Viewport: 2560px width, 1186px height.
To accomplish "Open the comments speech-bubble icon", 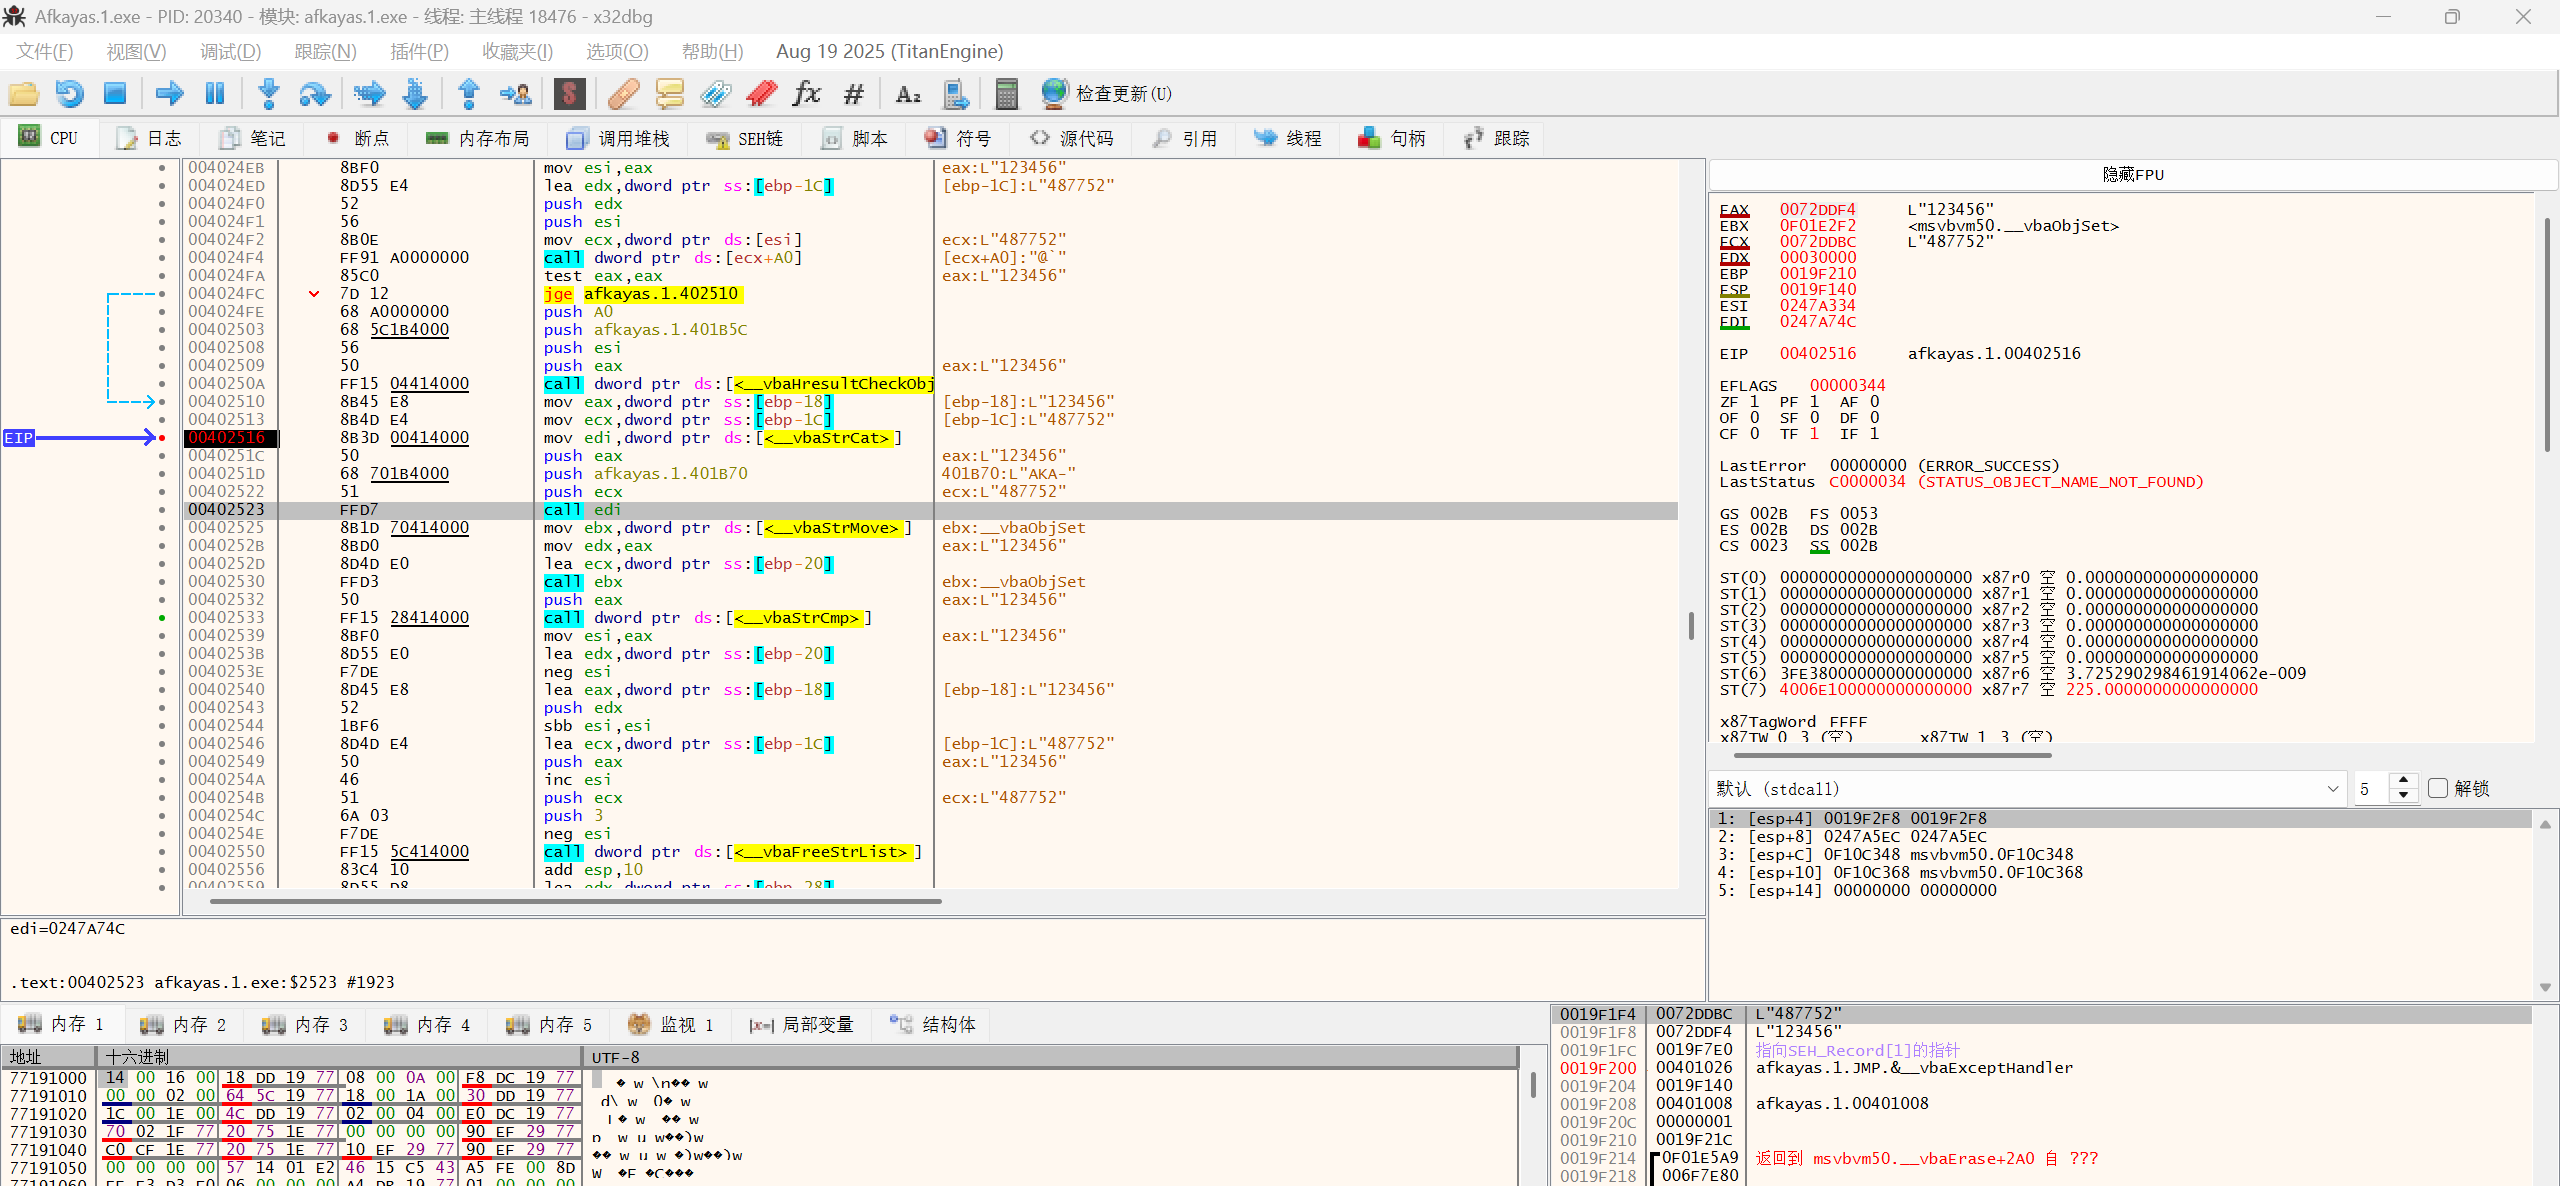I will click(669, 94).
